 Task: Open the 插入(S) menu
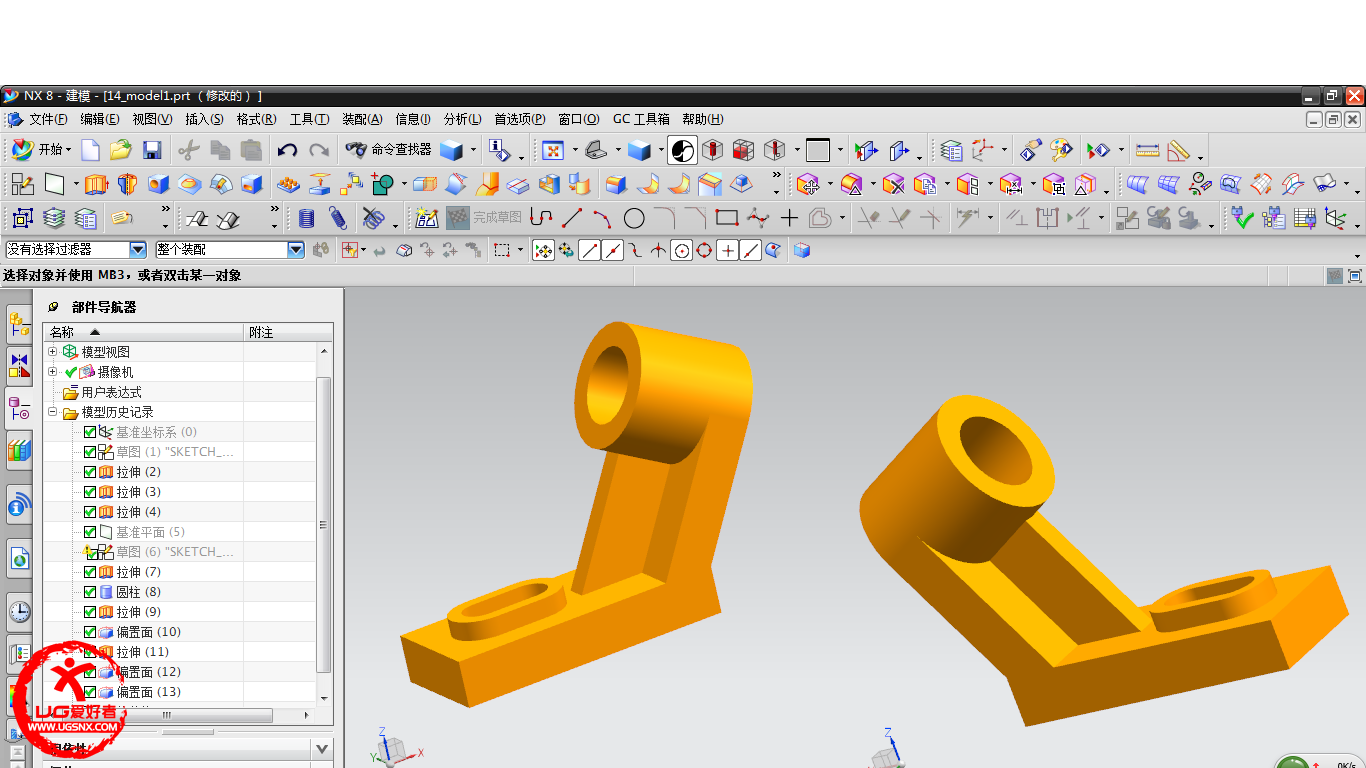pos(204,119)
